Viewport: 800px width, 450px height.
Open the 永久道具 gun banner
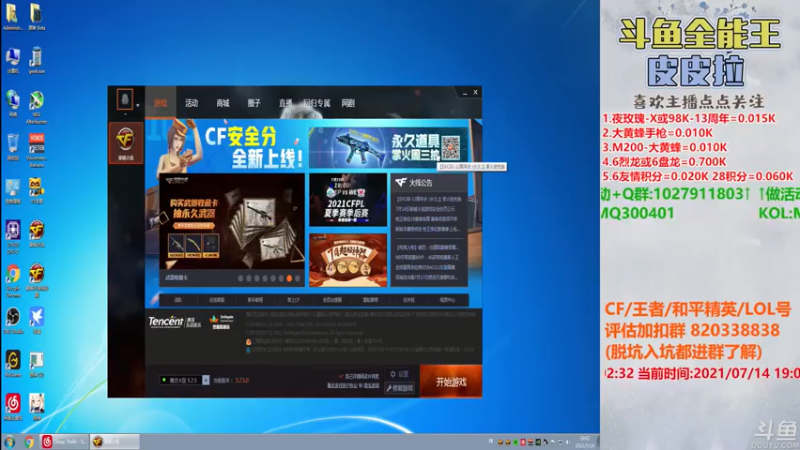click(388, 147)
